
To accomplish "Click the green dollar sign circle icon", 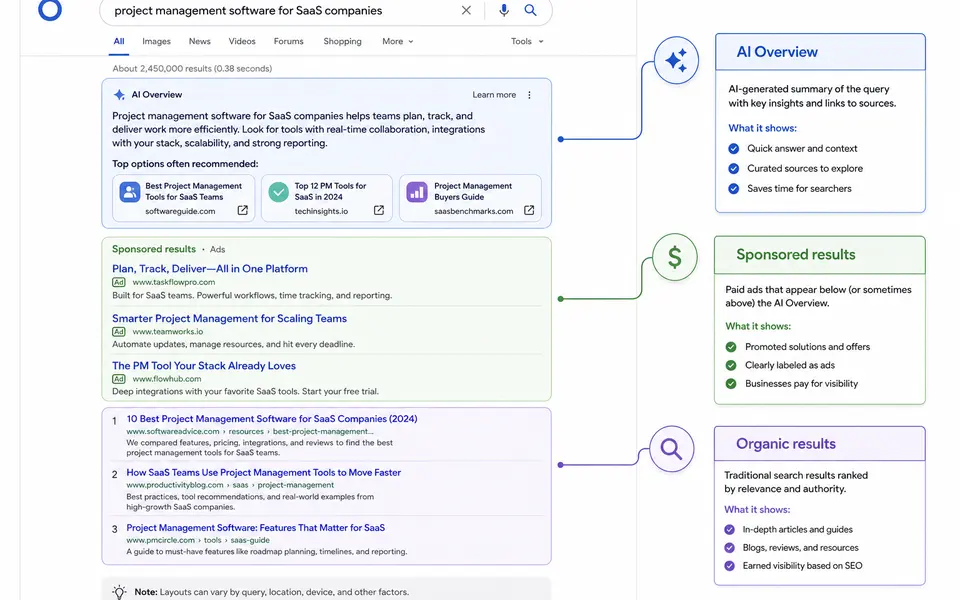I will pyautogui.click(x=674, y=257).
